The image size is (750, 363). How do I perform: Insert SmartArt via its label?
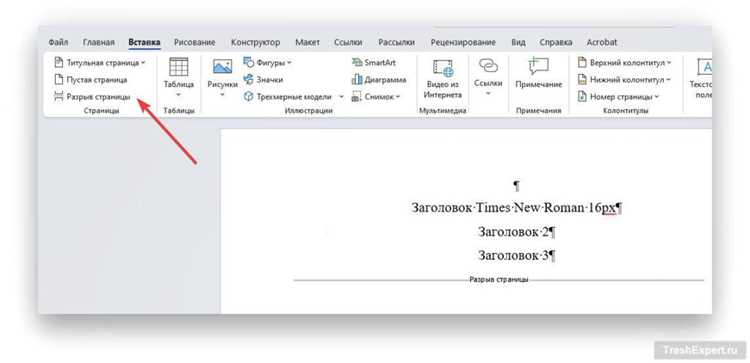coord(380,63)
